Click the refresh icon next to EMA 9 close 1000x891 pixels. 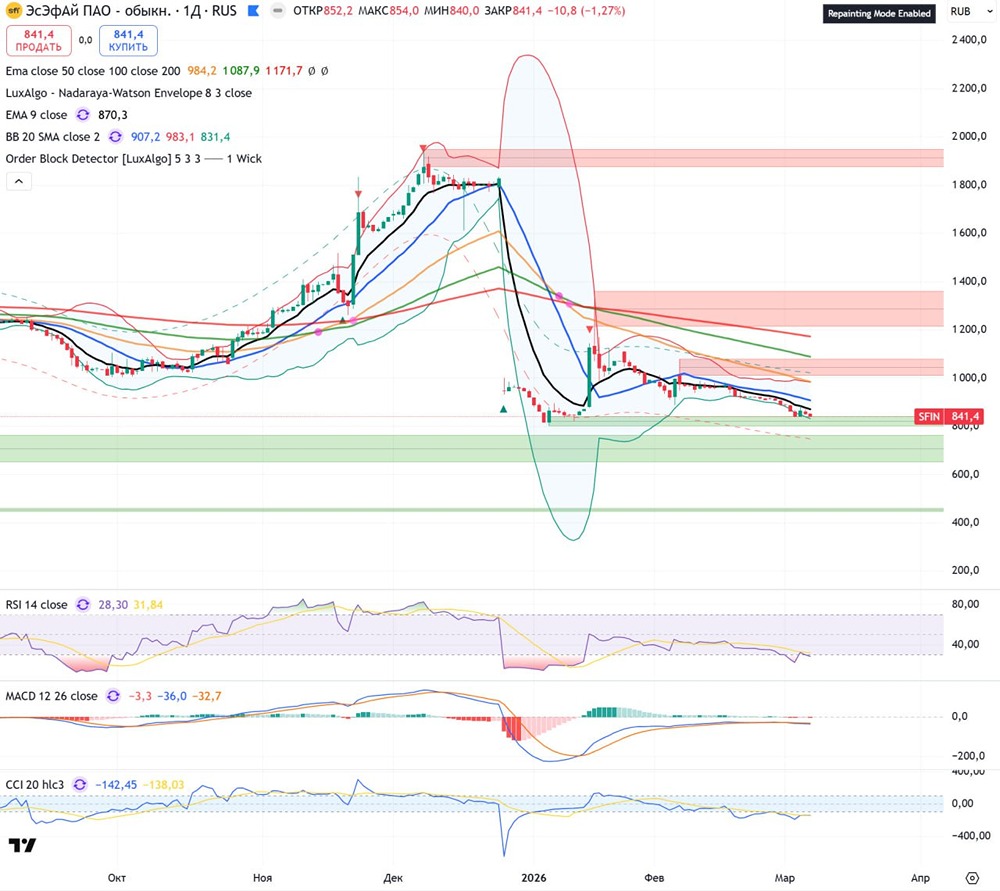(x=83, y=115)
